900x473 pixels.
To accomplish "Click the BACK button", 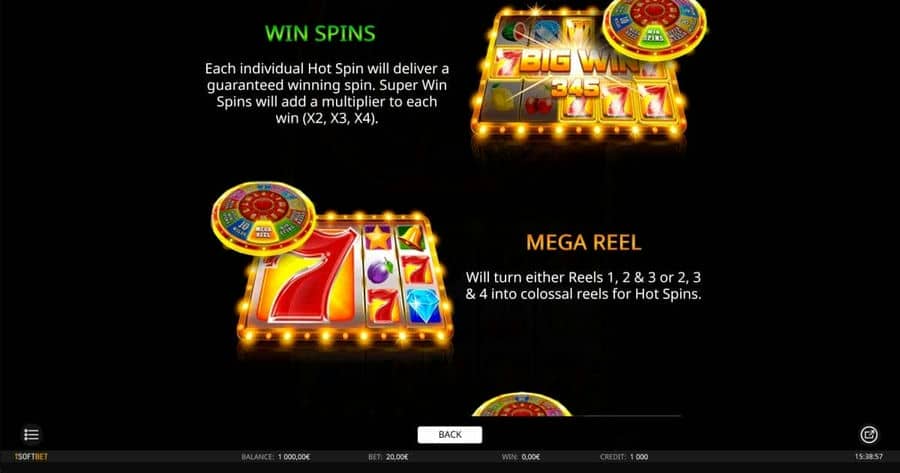I will coord(449,435).
